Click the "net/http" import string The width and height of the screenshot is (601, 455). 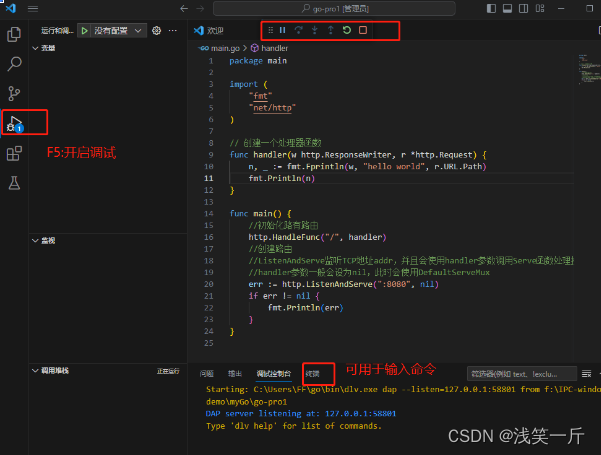272,108
